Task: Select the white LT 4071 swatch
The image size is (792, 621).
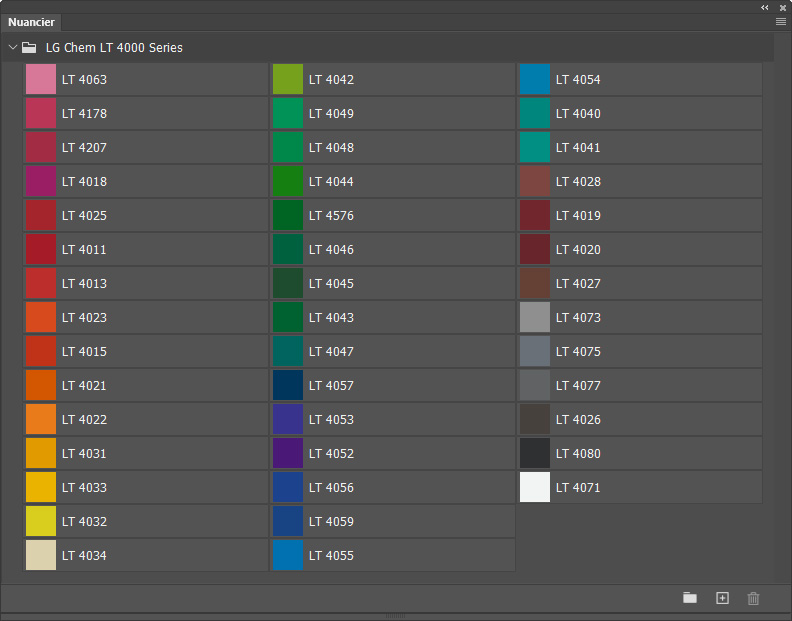Action: [535, 487]
